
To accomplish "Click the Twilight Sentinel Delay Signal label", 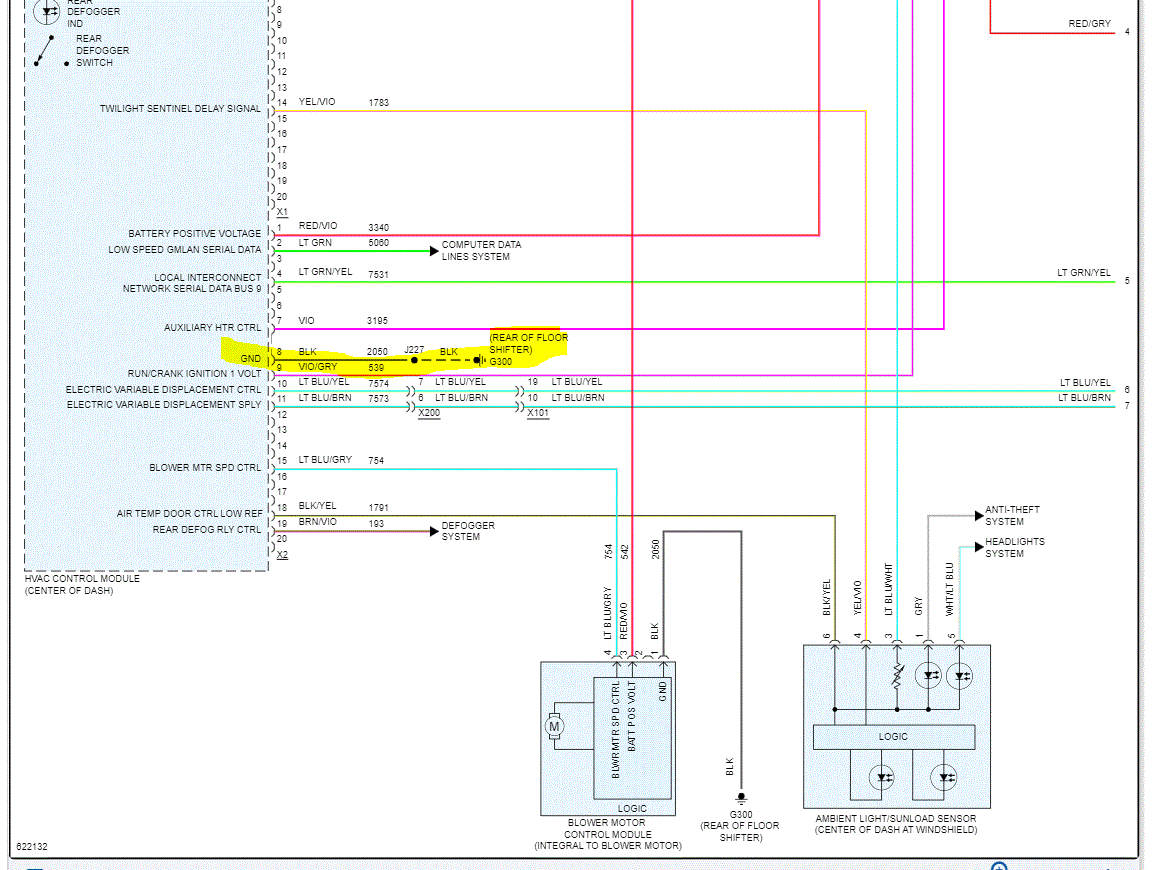I will pos(180,108).
